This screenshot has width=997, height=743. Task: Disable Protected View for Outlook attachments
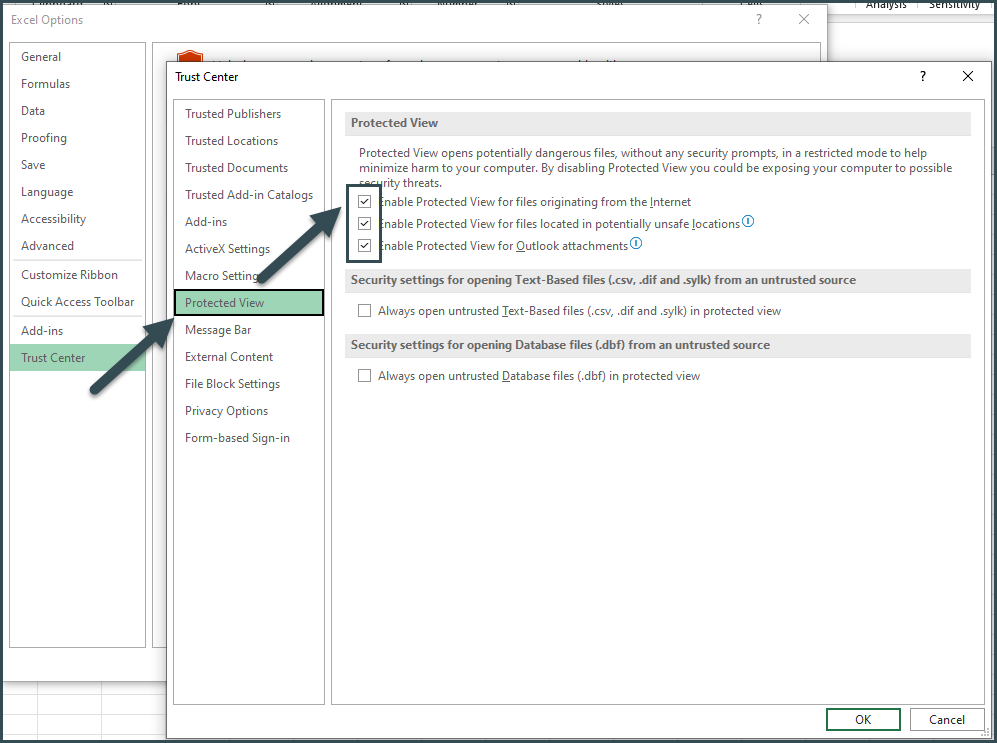click(x=364, y=245)
